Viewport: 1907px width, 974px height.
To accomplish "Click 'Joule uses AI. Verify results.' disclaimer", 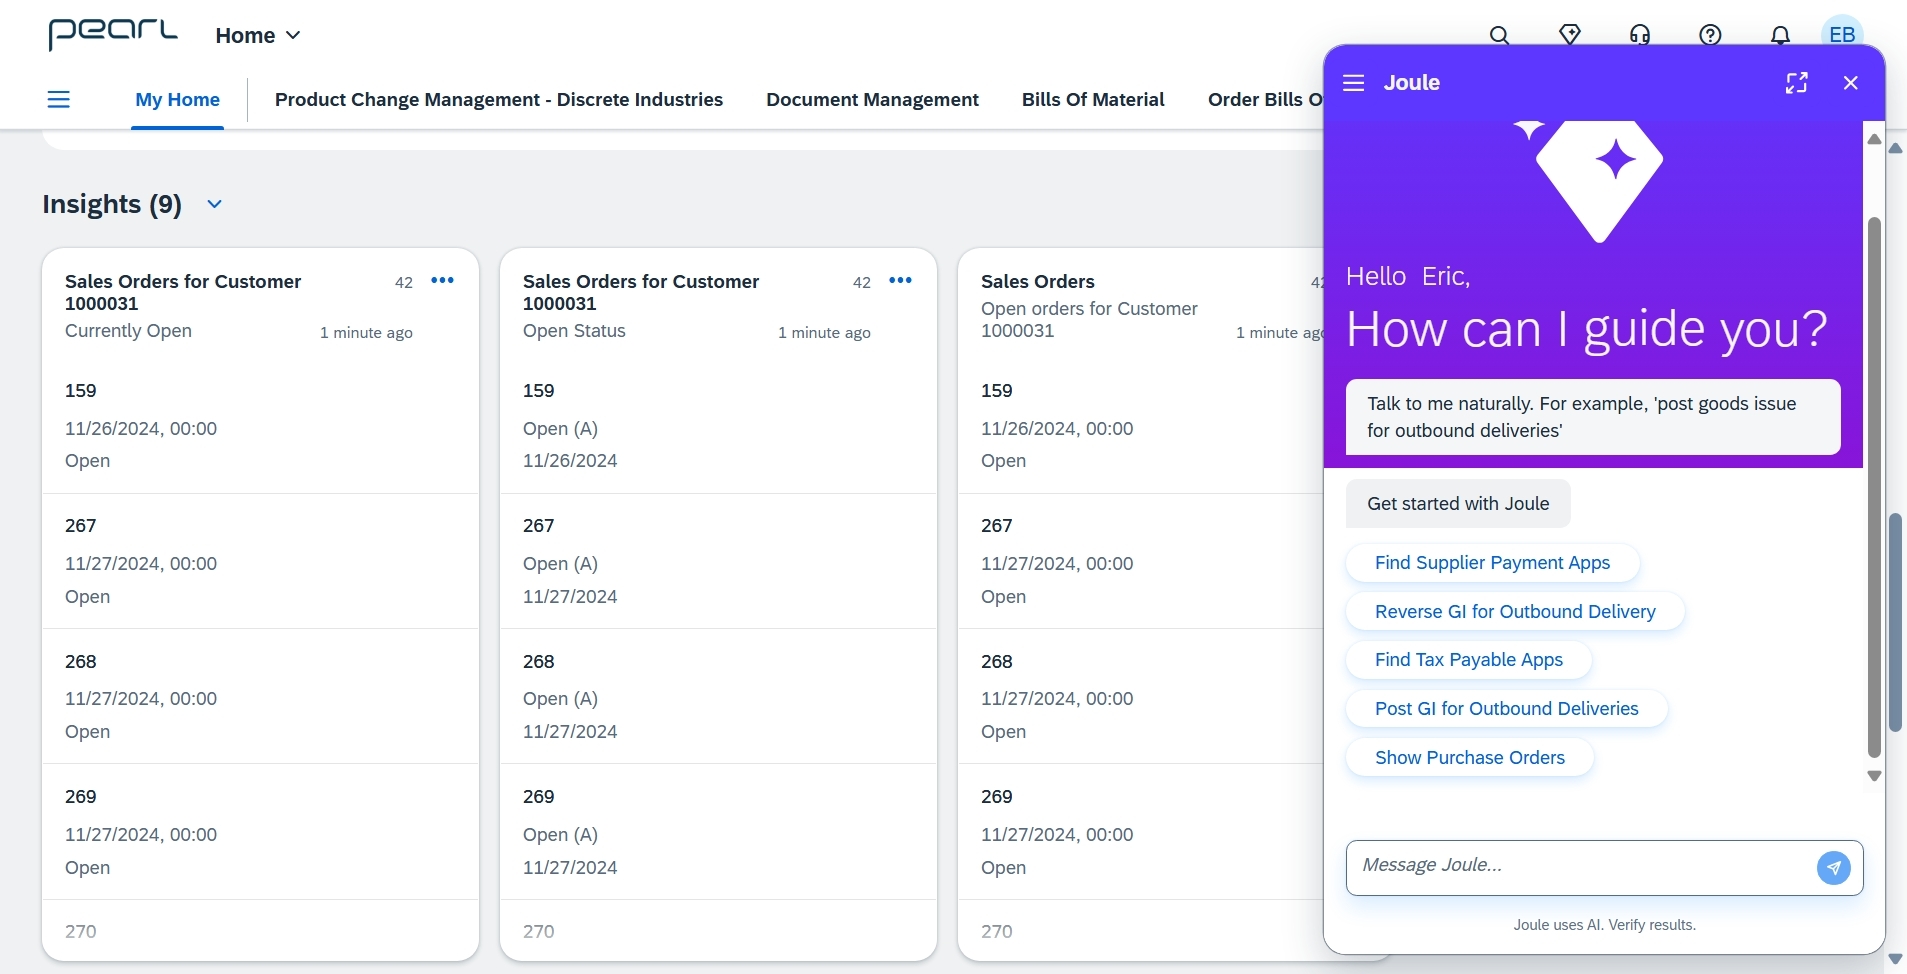I will (x=1604, y=925).
